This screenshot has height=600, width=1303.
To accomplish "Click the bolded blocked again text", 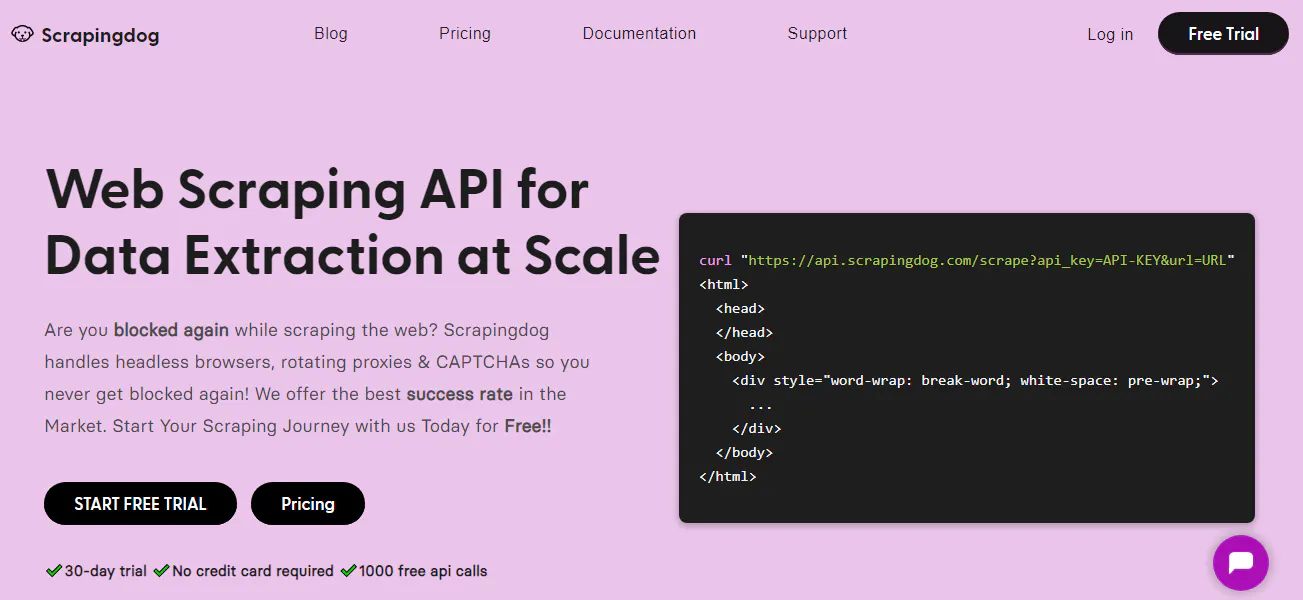I will pos(170,329).
